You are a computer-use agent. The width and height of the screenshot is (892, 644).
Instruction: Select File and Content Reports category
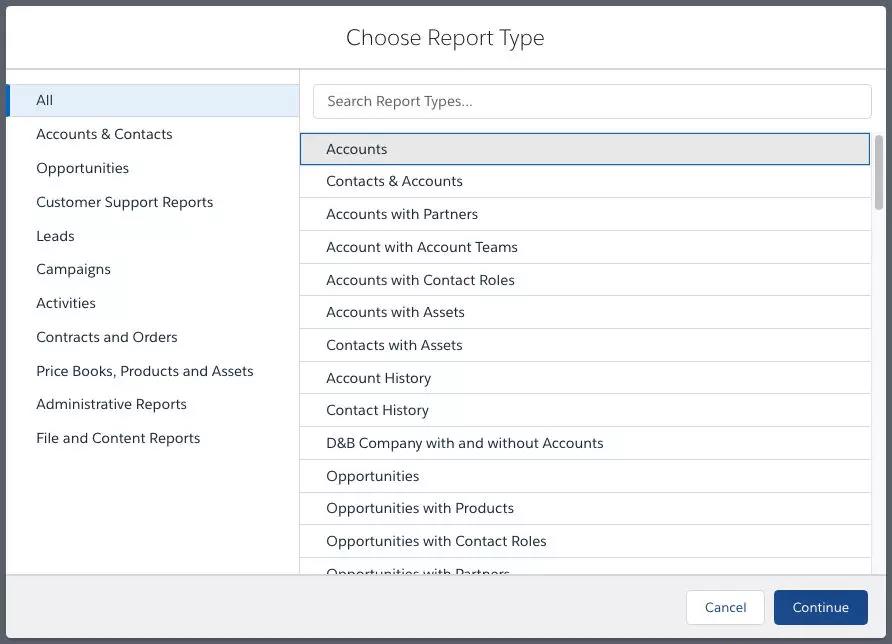click(118, 438)
